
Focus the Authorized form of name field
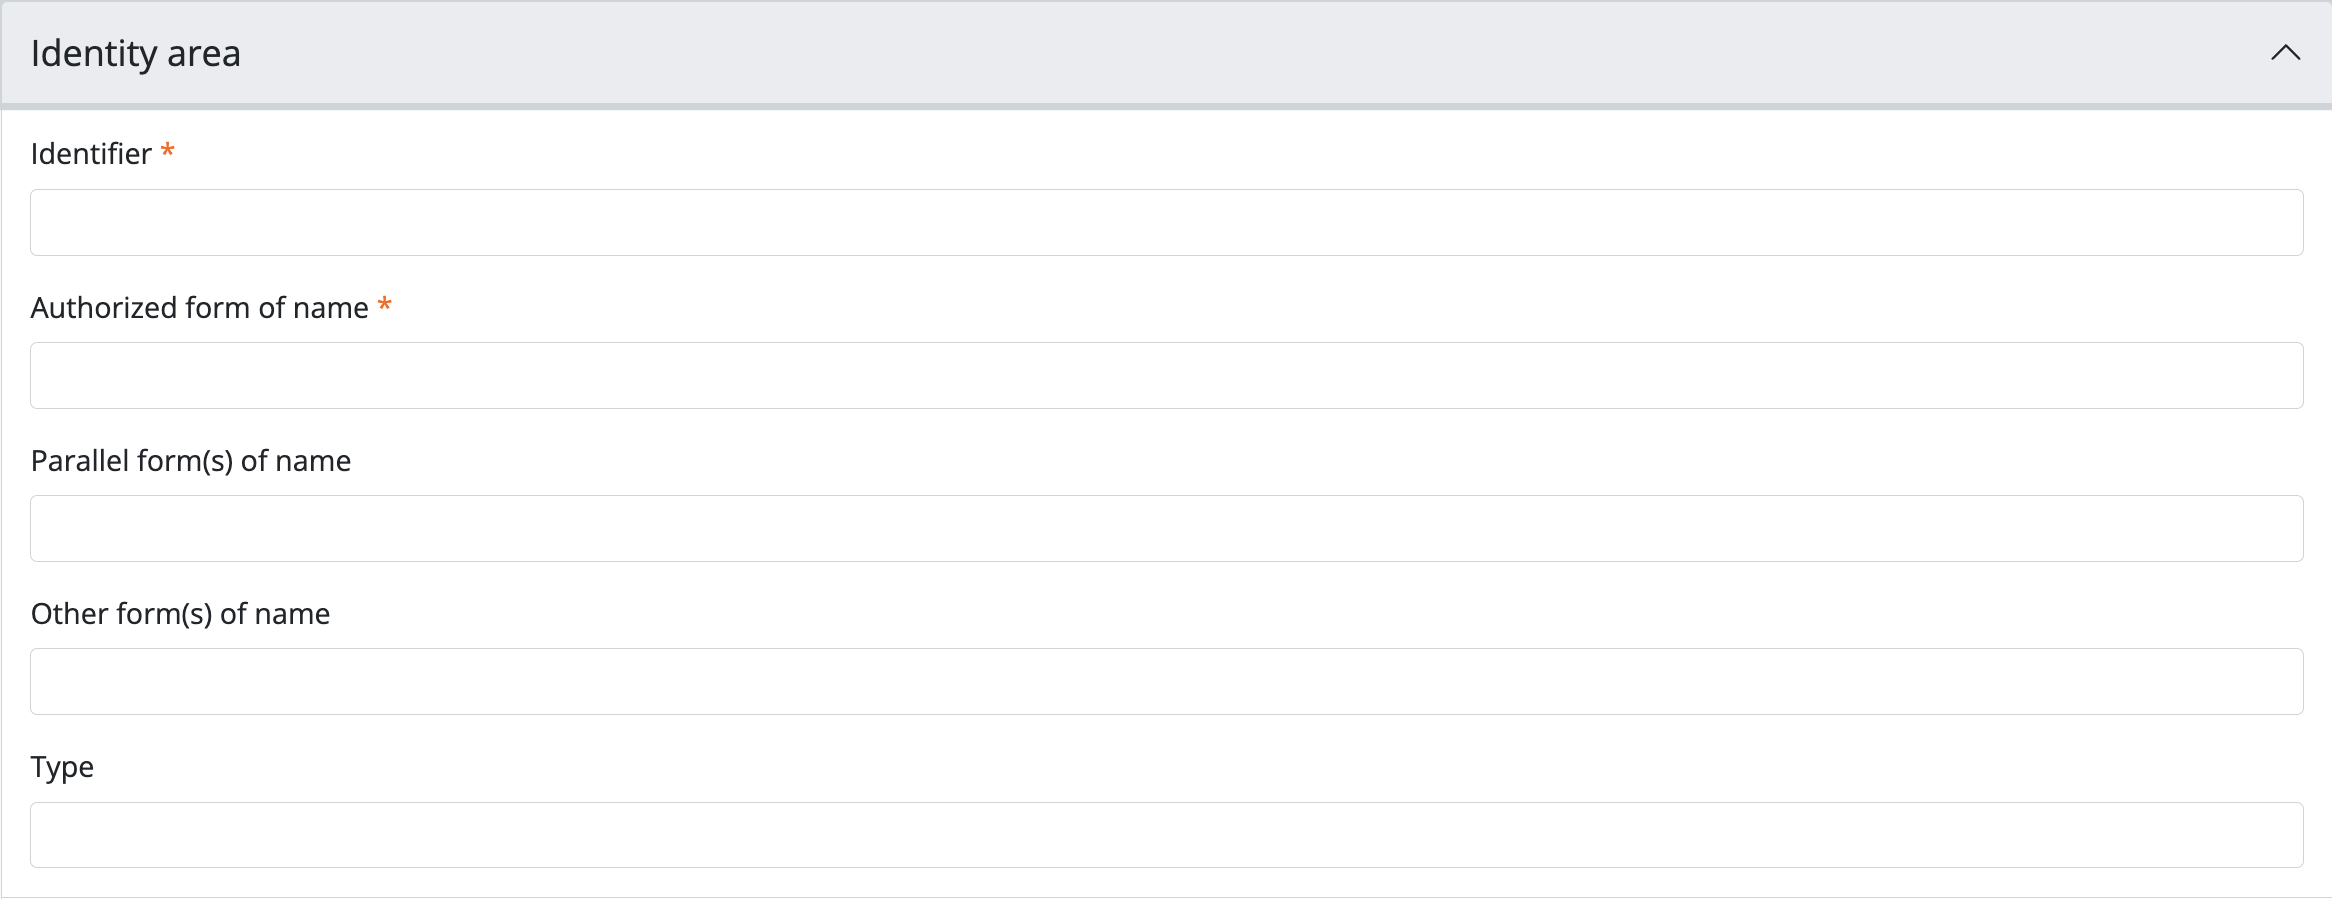(x=1166, y=376)
